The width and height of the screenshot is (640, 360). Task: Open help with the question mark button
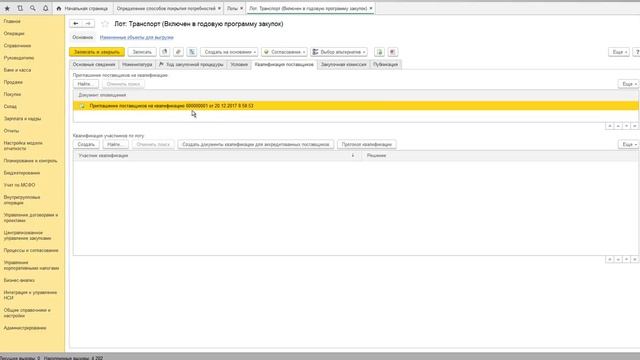point(637,52)
